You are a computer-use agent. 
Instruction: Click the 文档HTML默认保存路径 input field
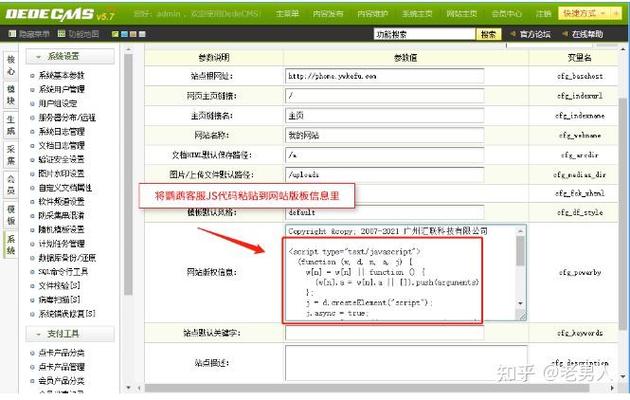tap(385, 155)
